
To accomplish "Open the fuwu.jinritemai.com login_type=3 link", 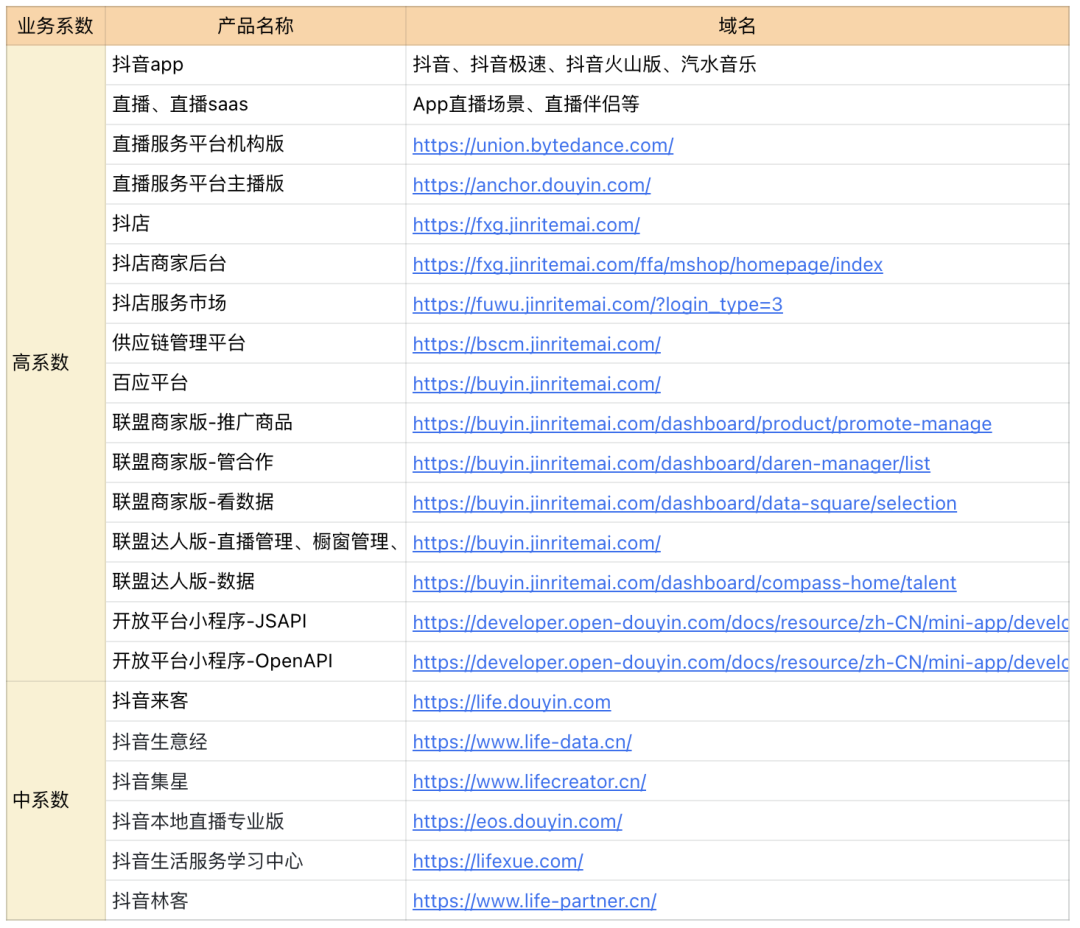I will [x=597, y=305].
